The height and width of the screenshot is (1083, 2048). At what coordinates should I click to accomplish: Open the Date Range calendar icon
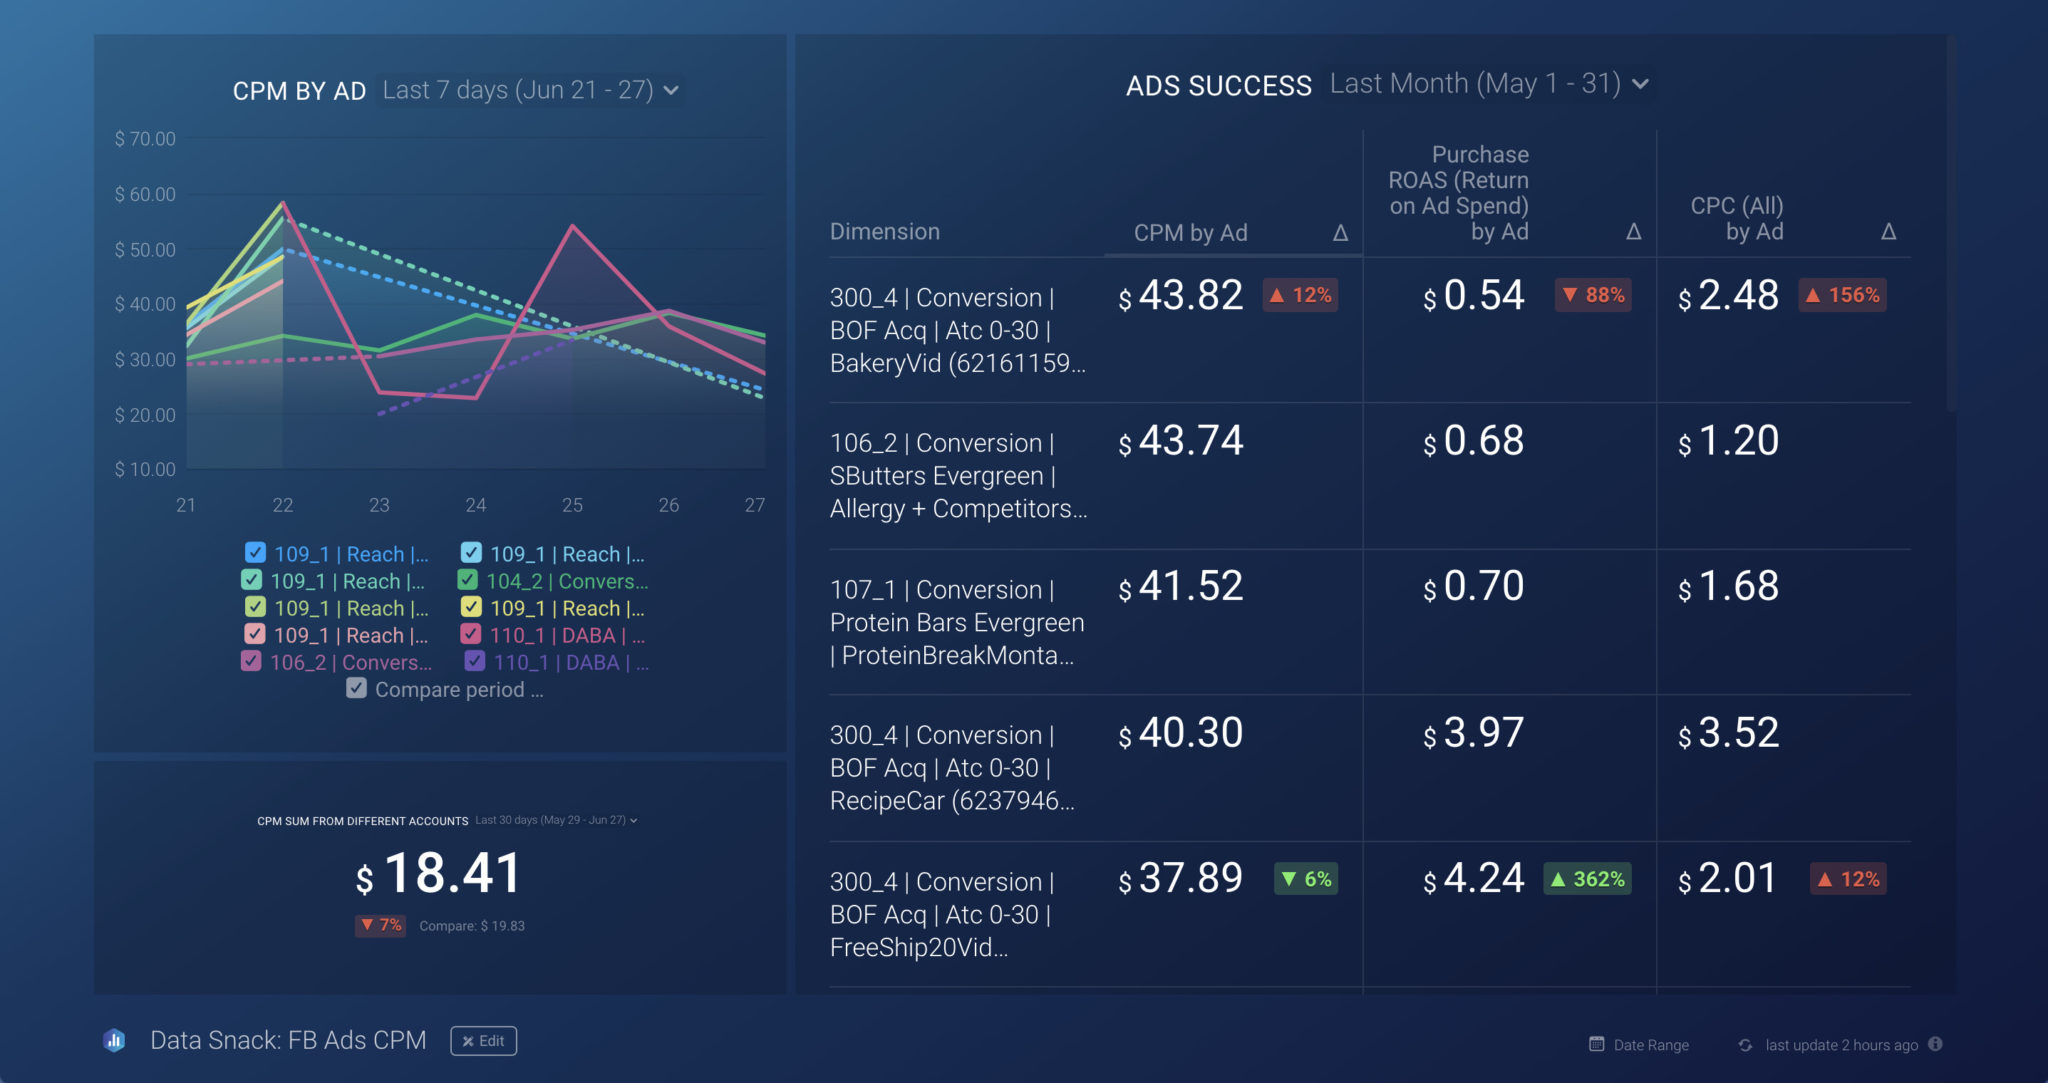1597,1044
